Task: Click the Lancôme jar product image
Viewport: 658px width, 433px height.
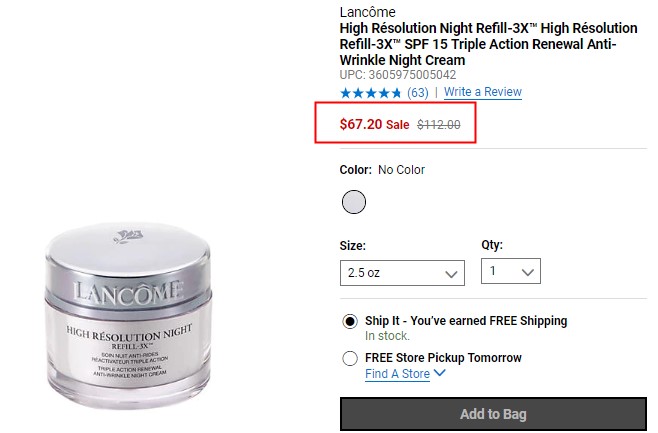Action: [x=128, y=314]
